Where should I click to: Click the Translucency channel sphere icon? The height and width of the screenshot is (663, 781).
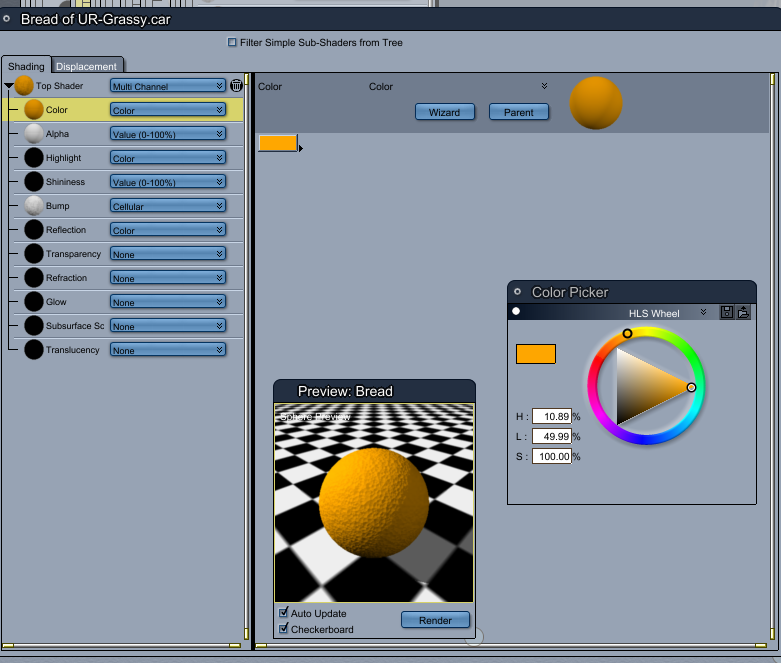pyautogui.click(x=34, y=349)
